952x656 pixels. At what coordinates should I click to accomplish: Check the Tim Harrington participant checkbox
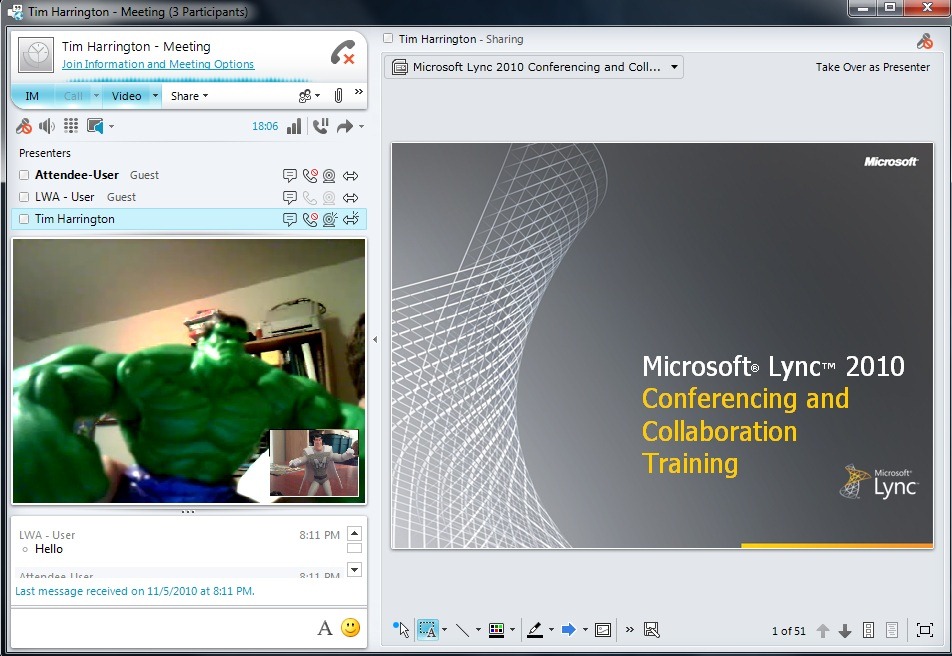click(x=24, y=219)
